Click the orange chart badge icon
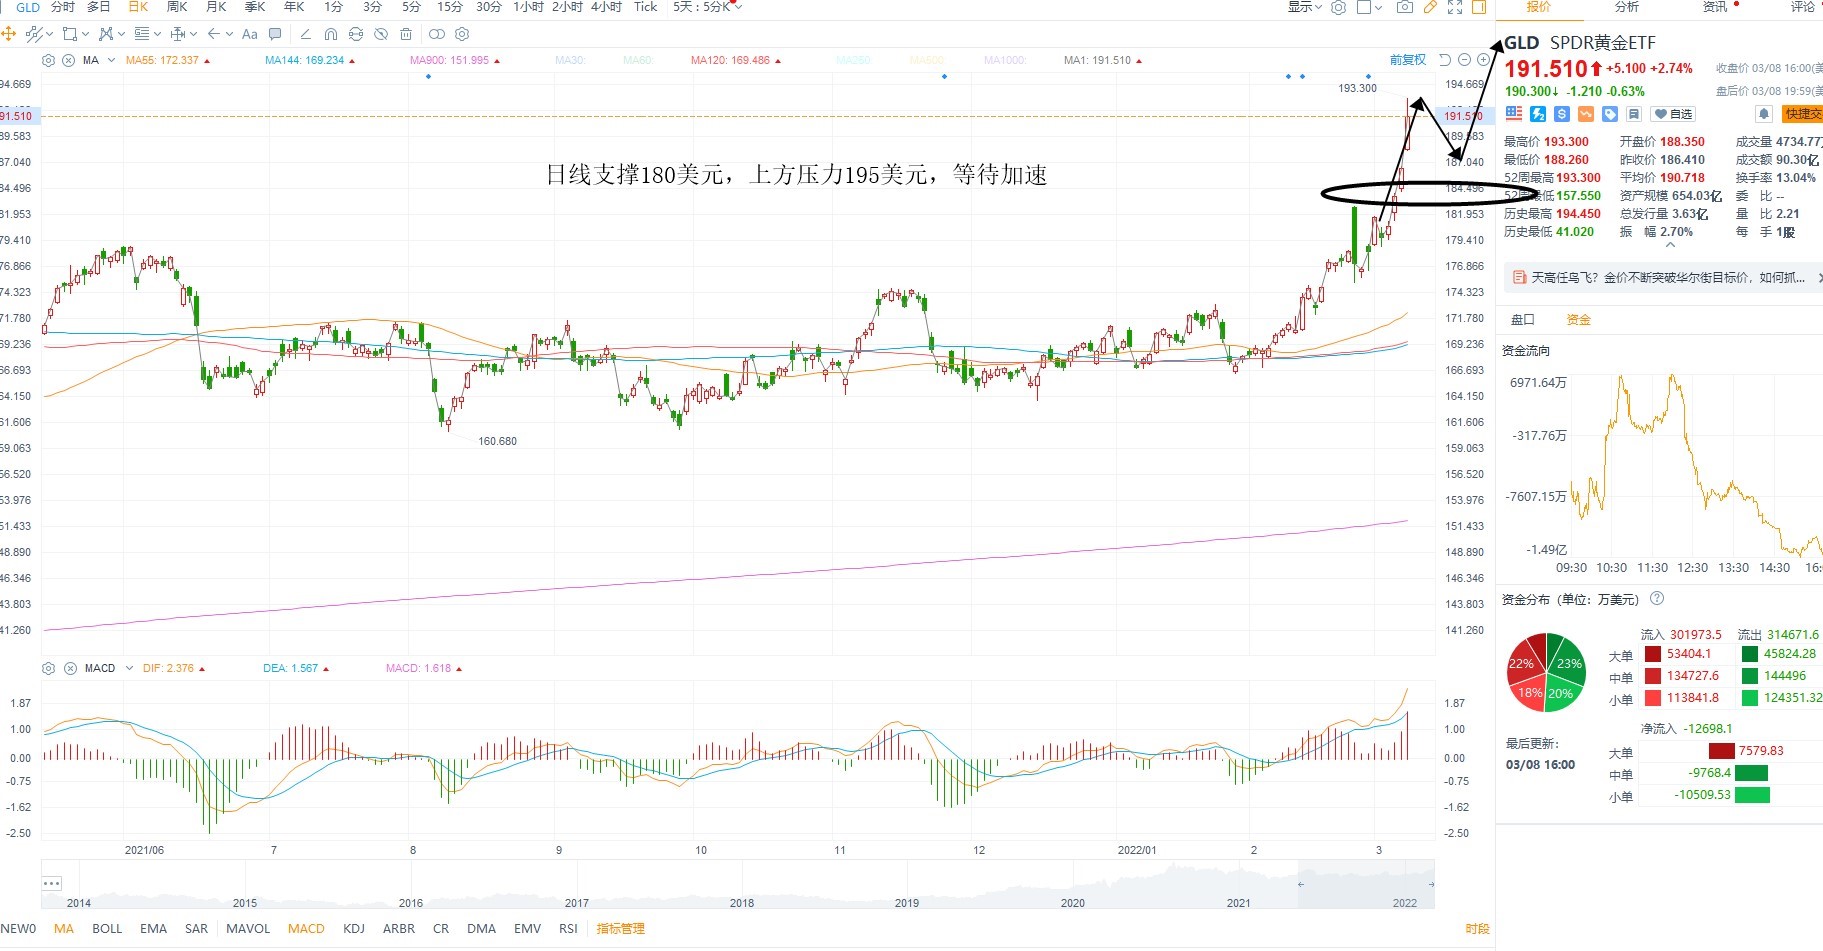1823x951 pixels. coord(1586,114)
